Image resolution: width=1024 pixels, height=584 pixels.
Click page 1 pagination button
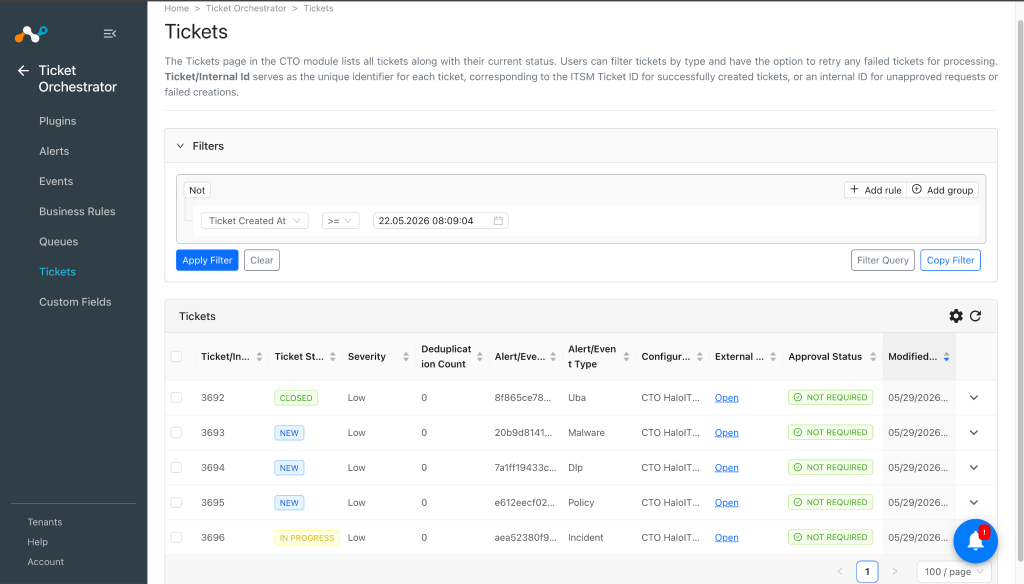[x=867, y=572]
